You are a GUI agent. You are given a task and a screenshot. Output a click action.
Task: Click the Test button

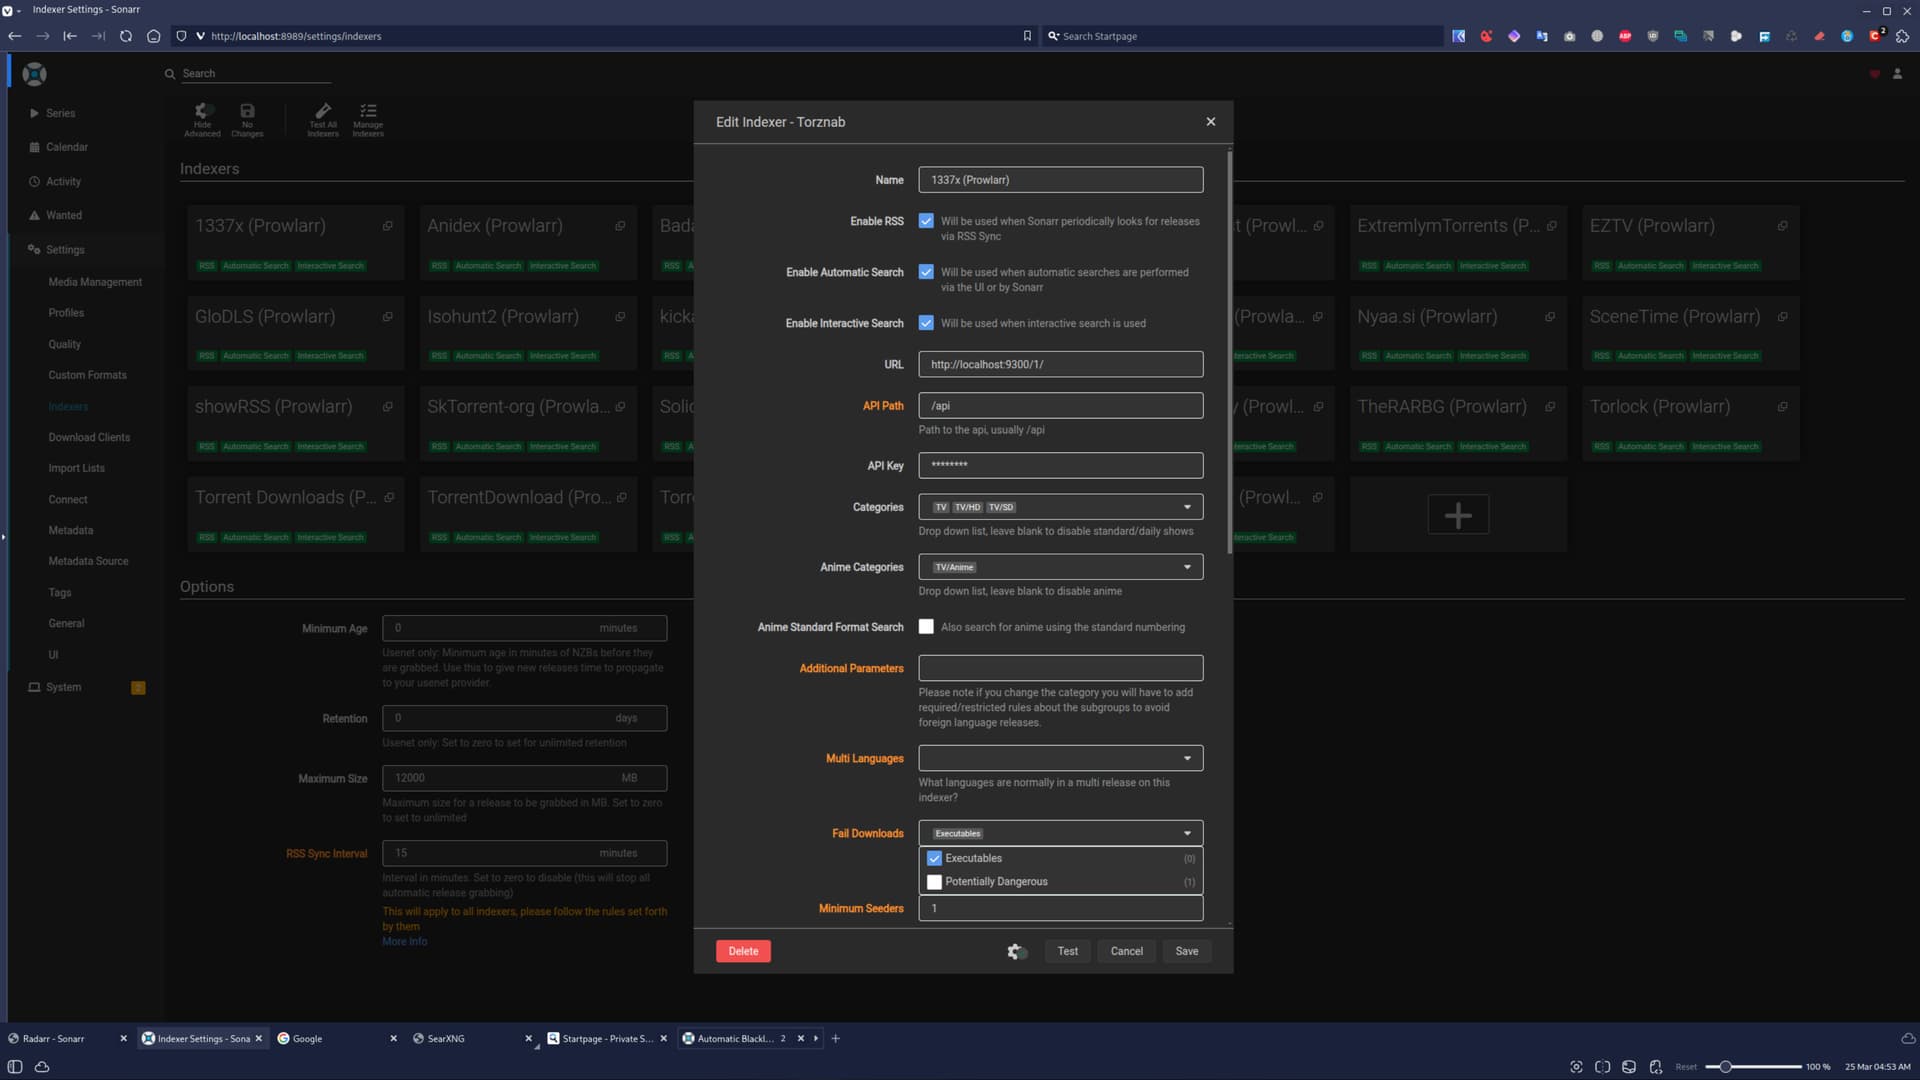pos(1067,951)
